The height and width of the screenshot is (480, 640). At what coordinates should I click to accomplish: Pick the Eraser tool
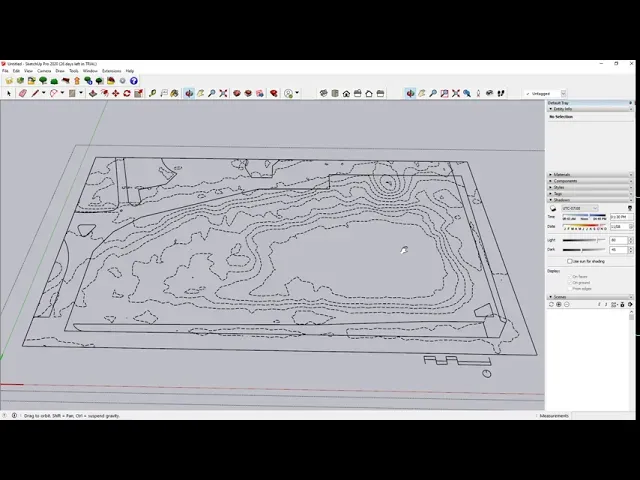pyautogui.click(x=22, y=93)
